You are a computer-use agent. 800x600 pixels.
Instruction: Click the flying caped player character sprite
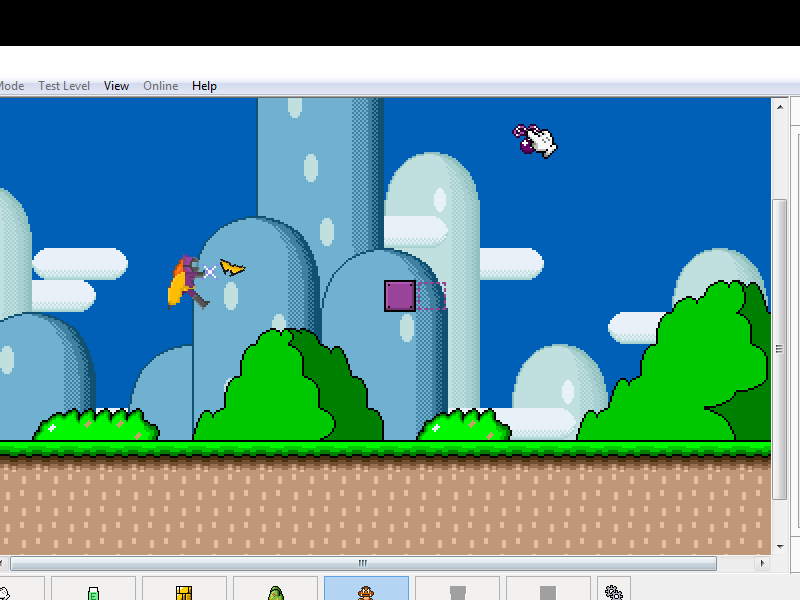pyautogui.click(x=187, y=282)
